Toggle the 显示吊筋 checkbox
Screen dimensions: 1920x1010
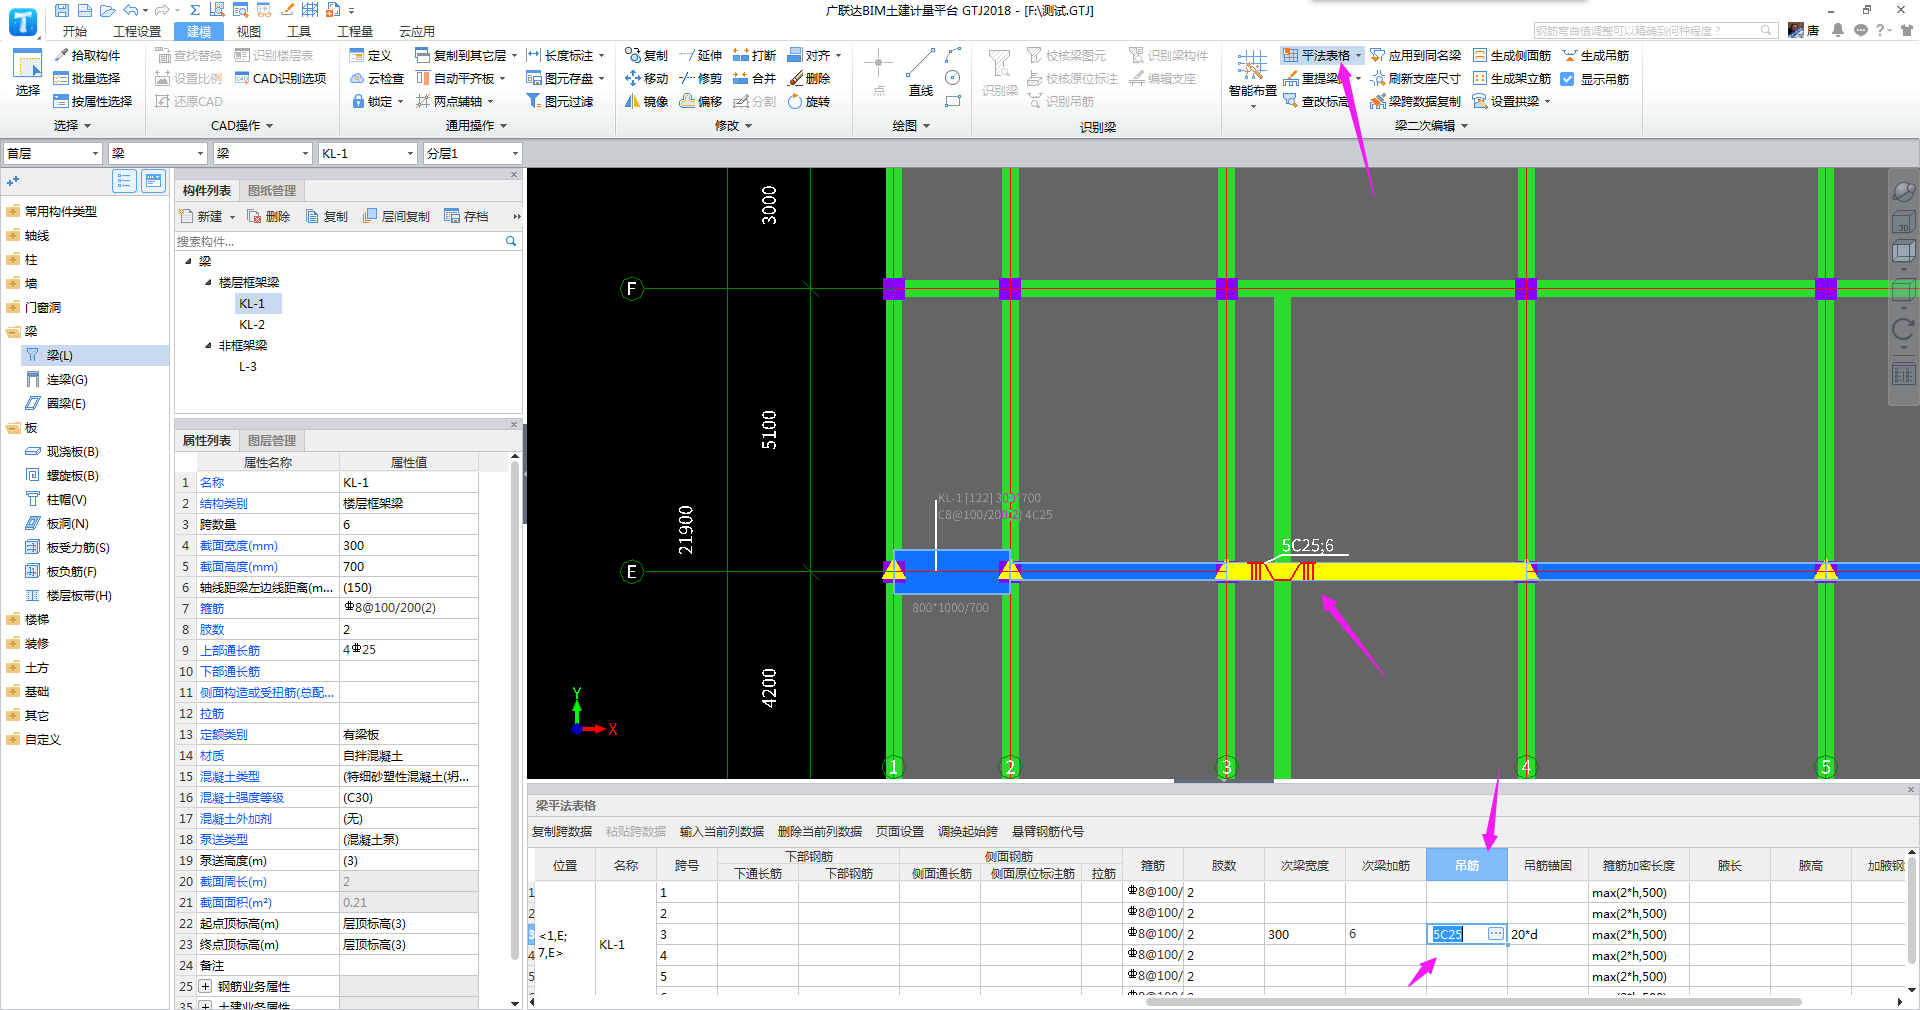1568,79
